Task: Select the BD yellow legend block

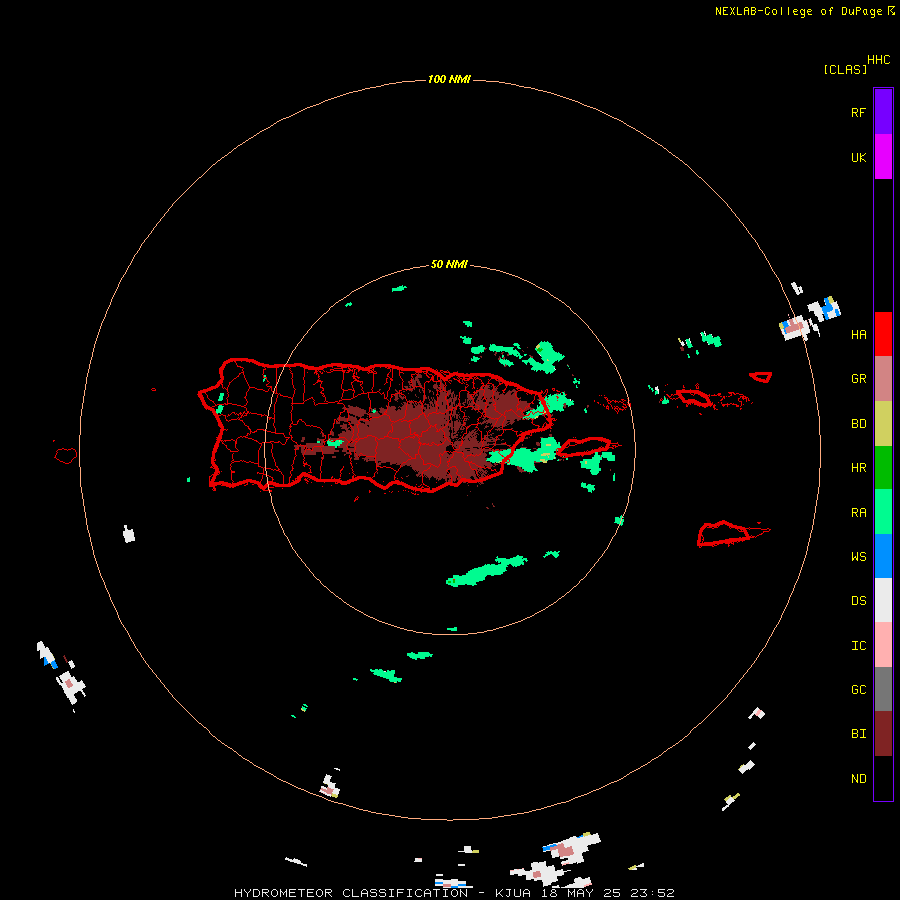Action: (883, 424)
